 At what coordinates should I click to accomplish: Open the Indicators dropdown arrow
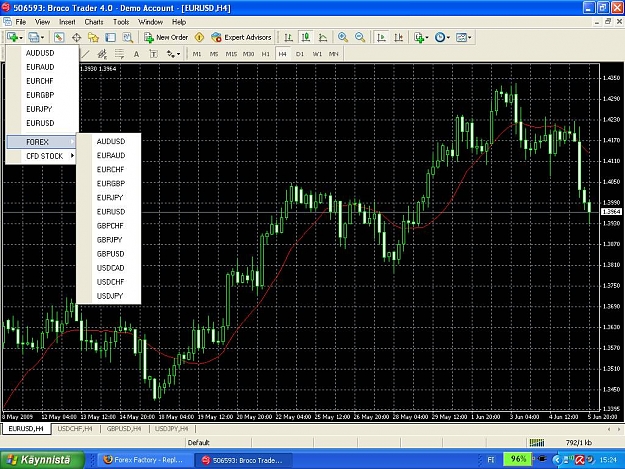[x=427, y=38]
